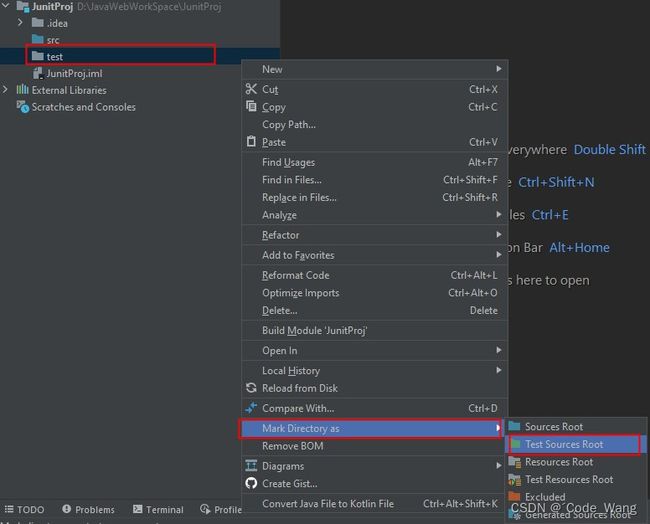Select Delete... menu entry
This screenshot has height=524, width=650.
(374, 310)
